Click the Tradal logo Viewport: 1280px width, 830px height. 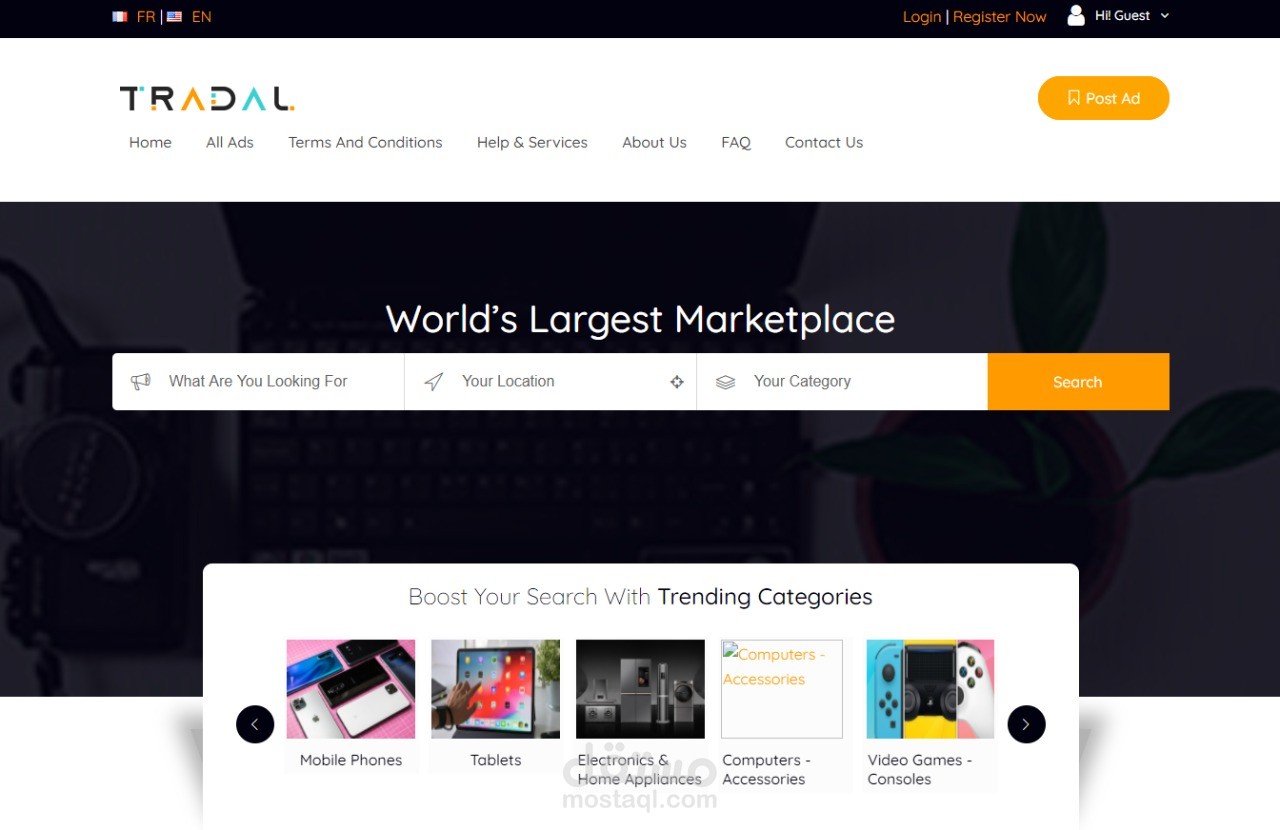(207, 98)
